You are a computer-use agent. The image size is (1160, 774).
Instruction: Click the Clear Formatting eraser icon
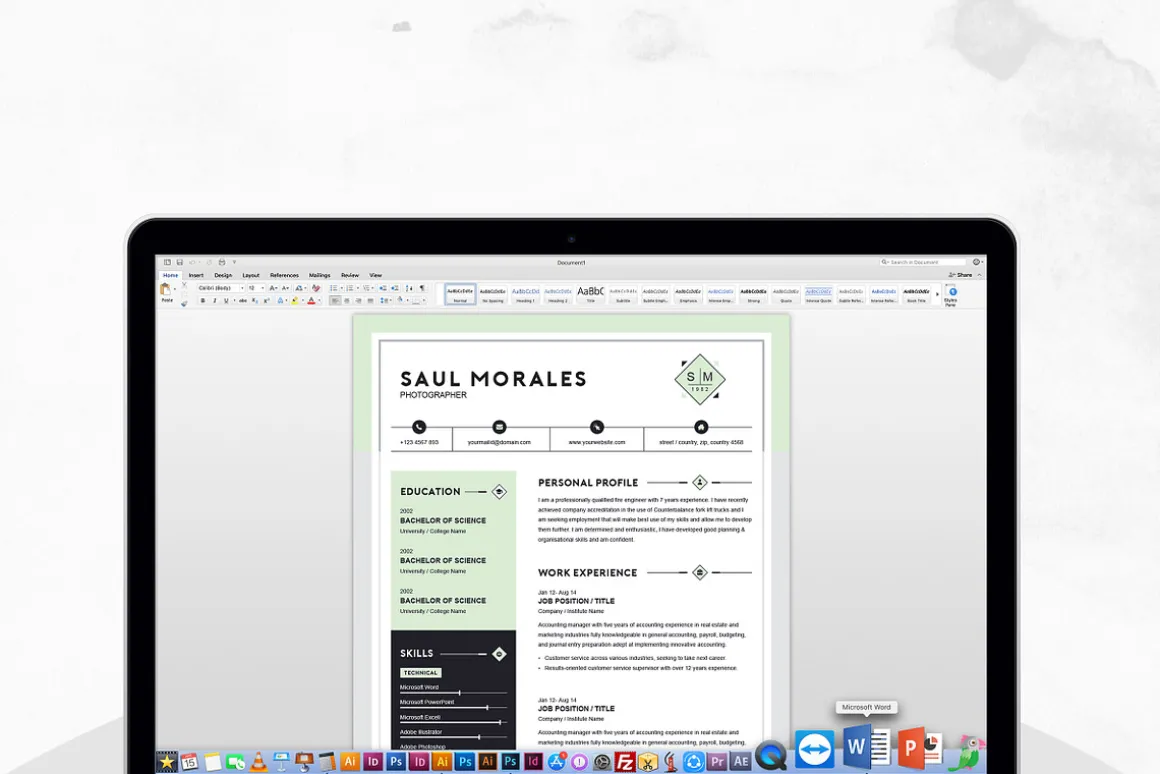pyautogui.click(x=316, y=288)
